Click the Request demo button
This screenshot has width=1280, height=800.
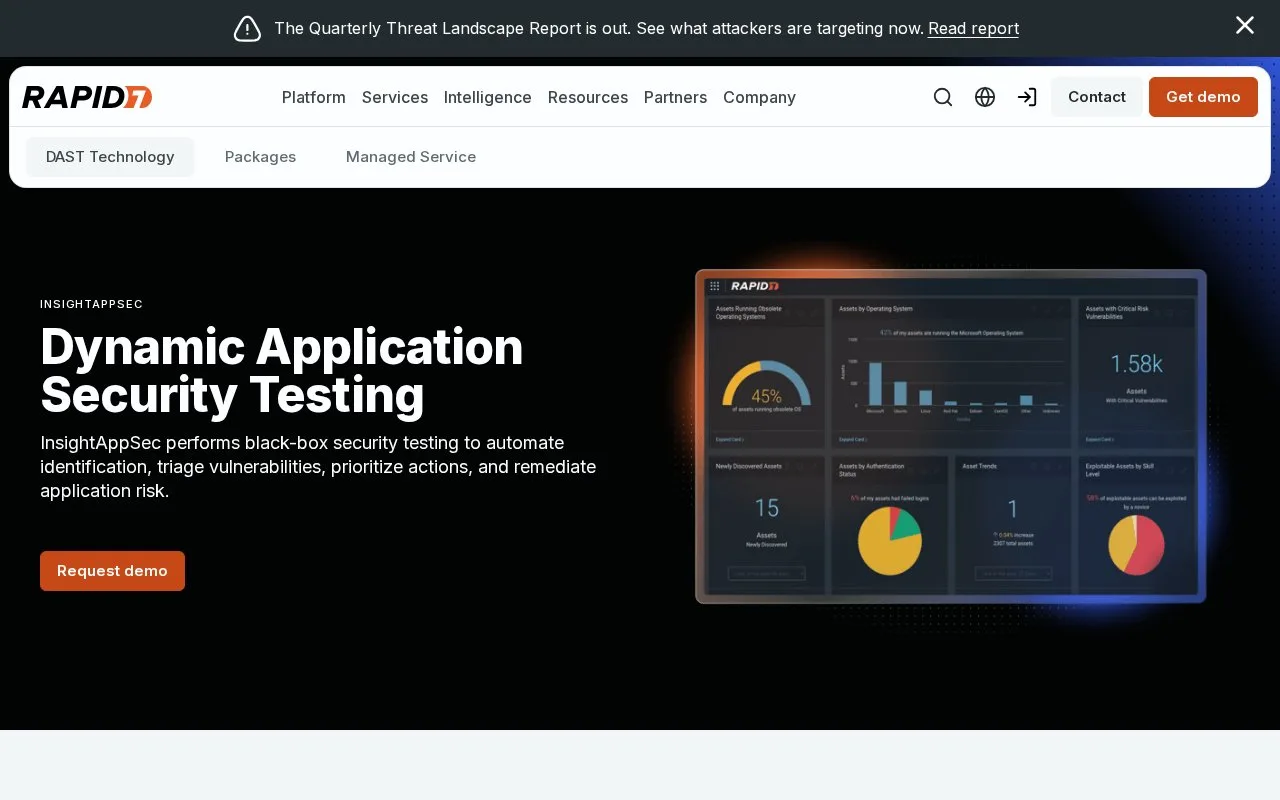[x=112, y=571]
